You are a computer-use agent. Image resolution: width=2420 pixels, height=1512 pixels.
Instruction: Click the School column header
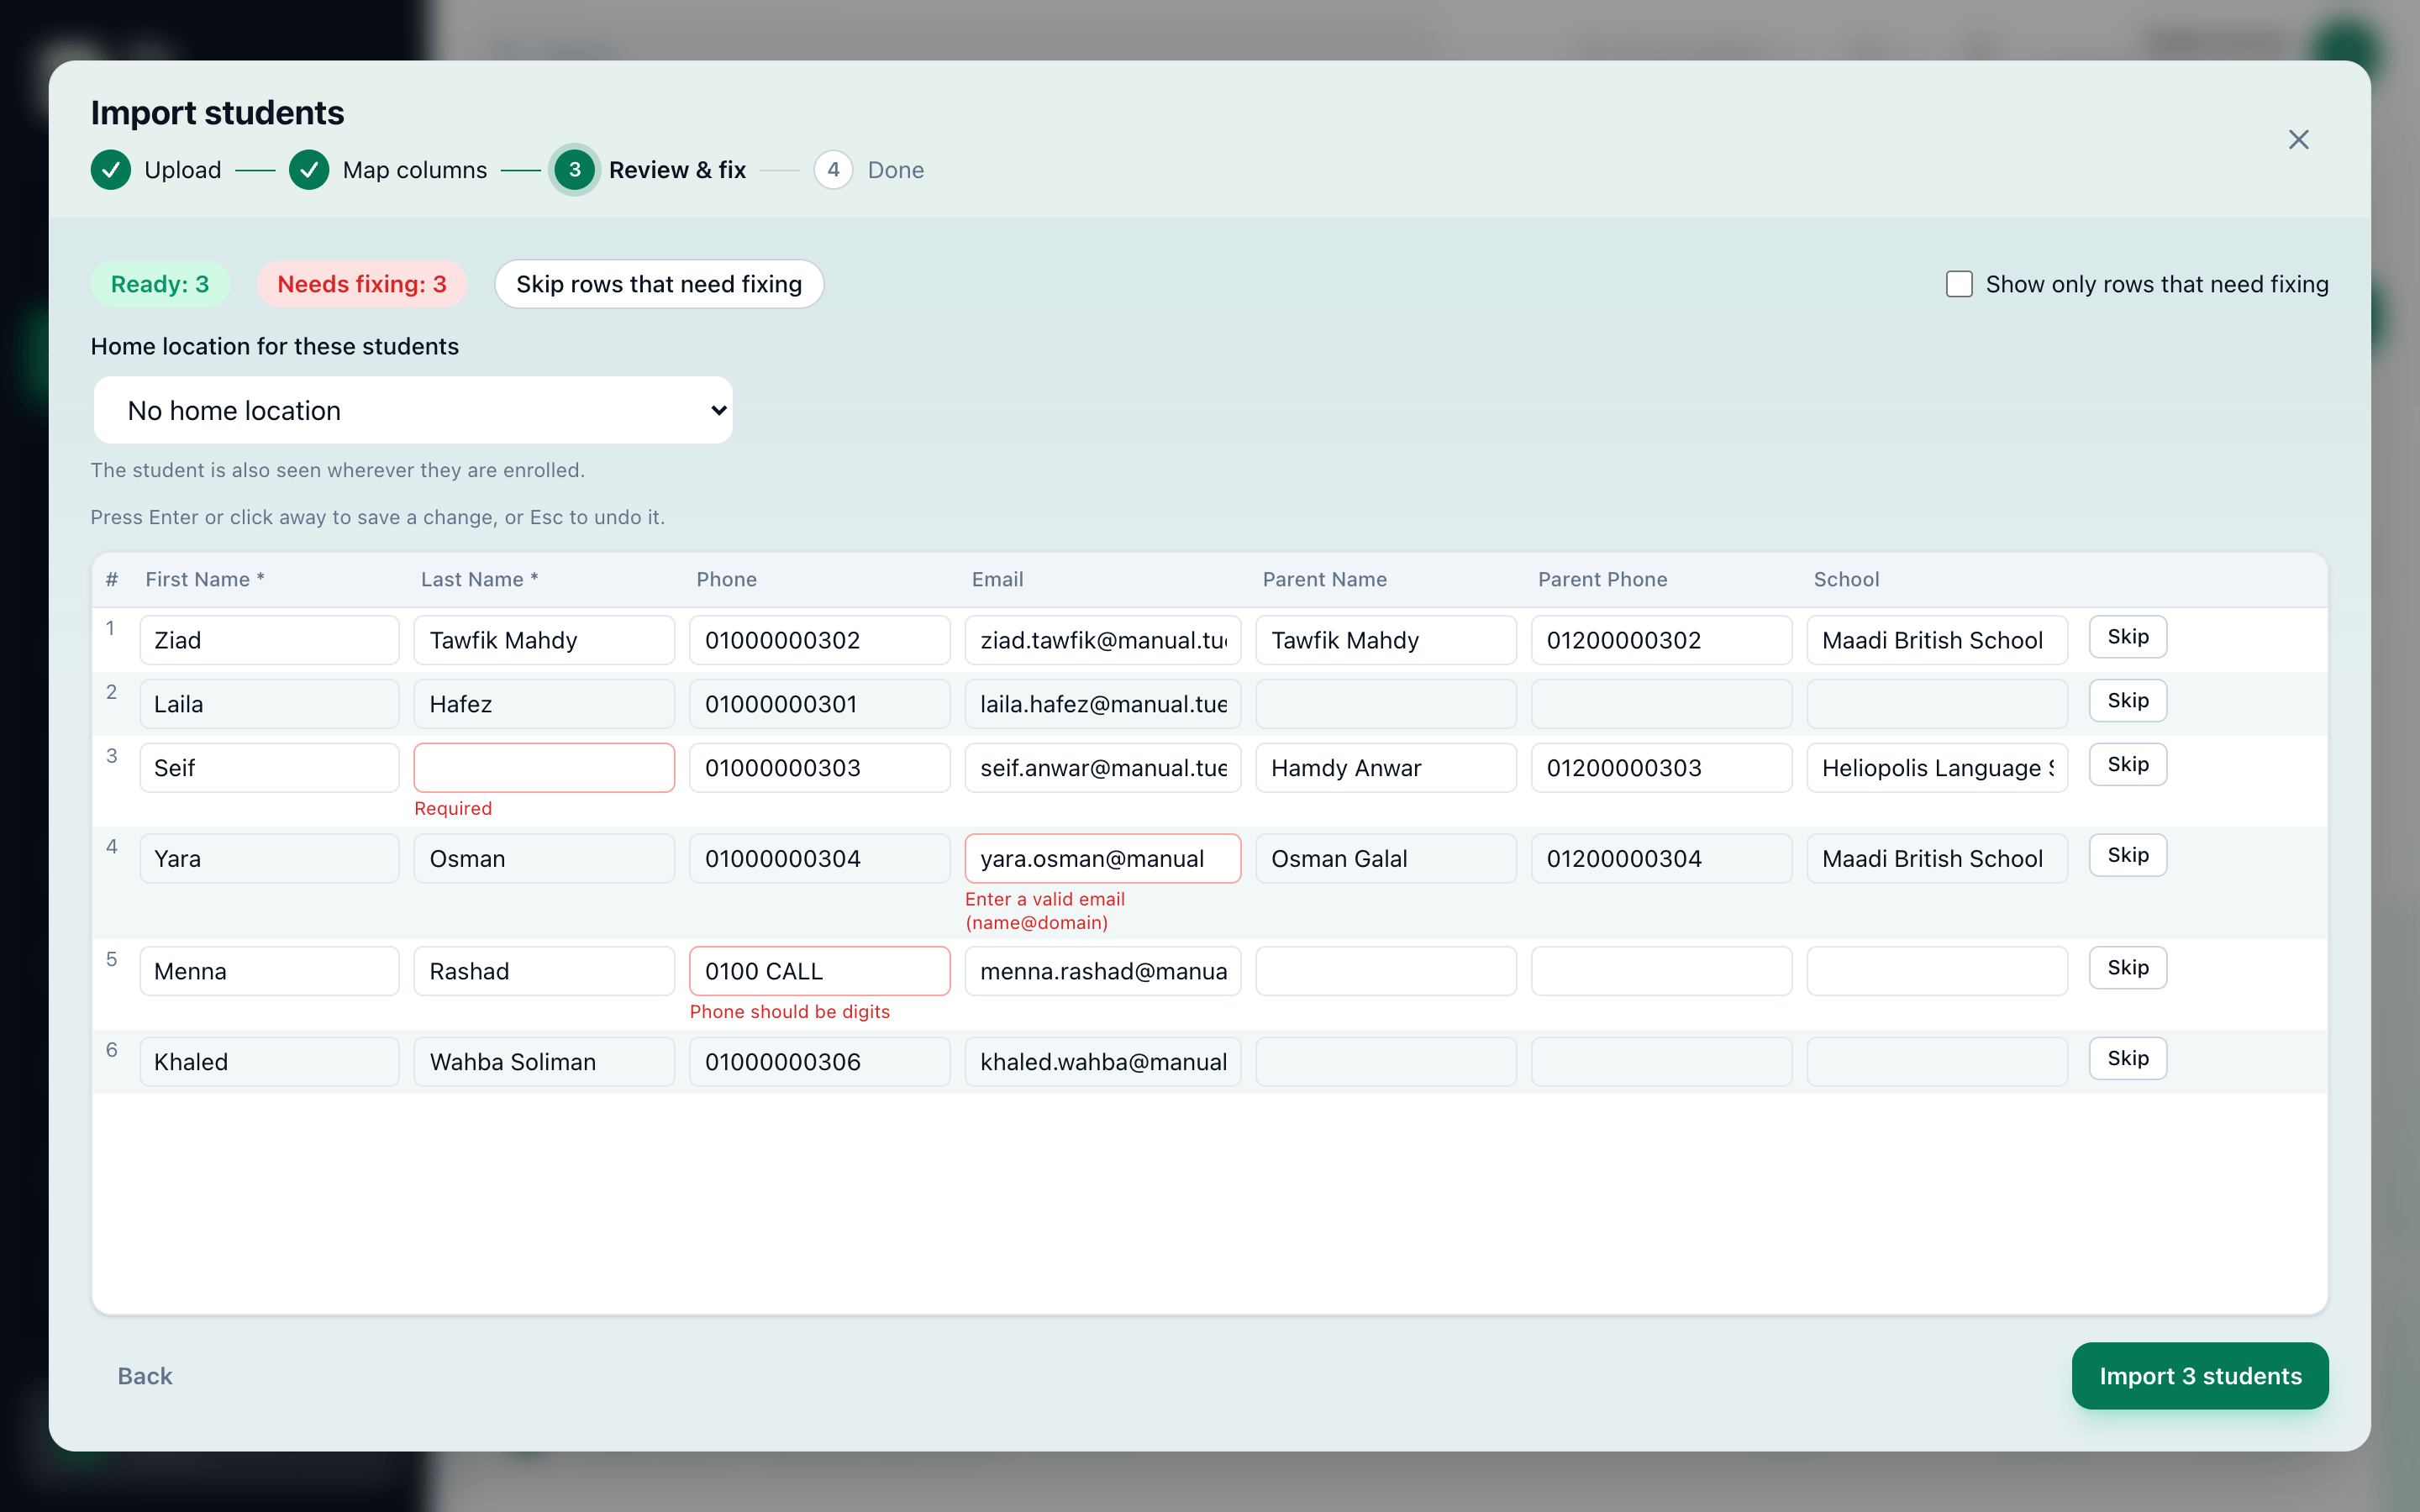(1846, 579)
